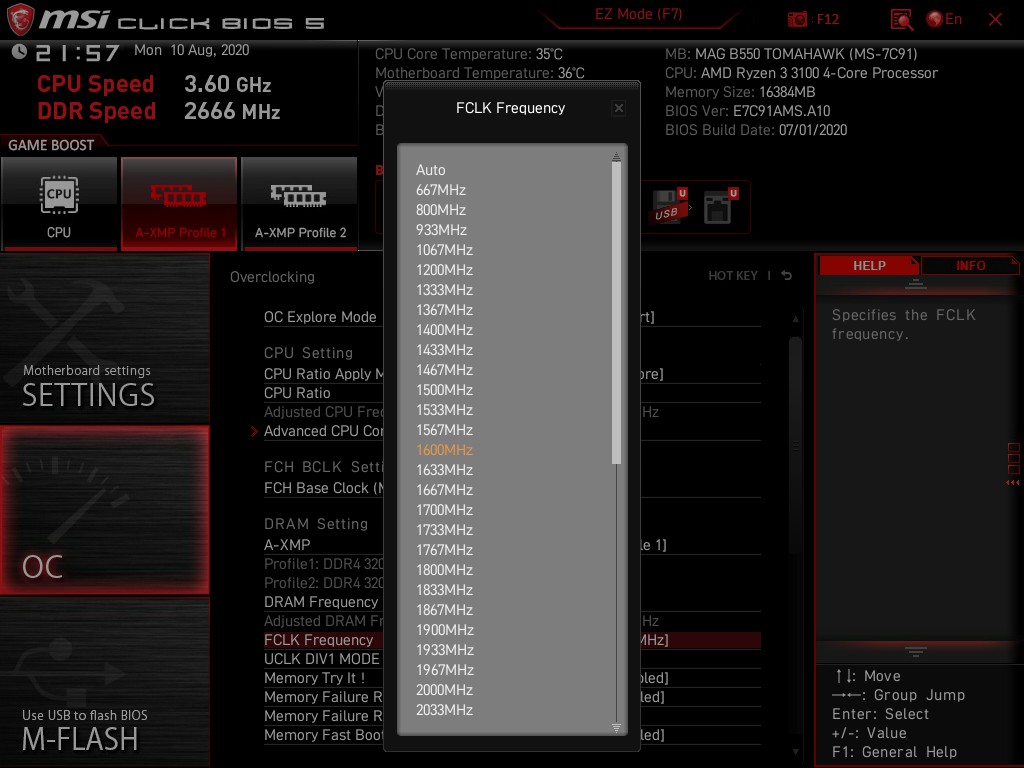Choose 1733MHz from the list
Screen dimensions: 1024x768
point(444,530)
